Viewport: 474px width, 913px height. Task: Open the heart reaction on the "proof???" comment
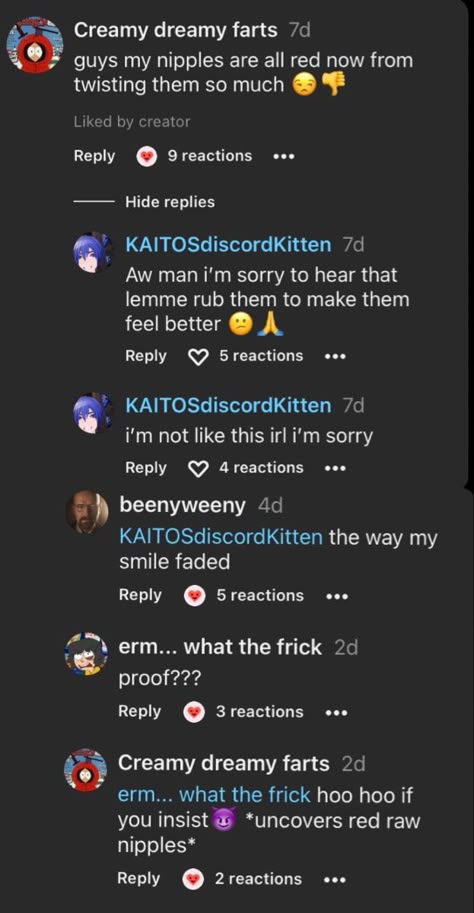[195, 712]
